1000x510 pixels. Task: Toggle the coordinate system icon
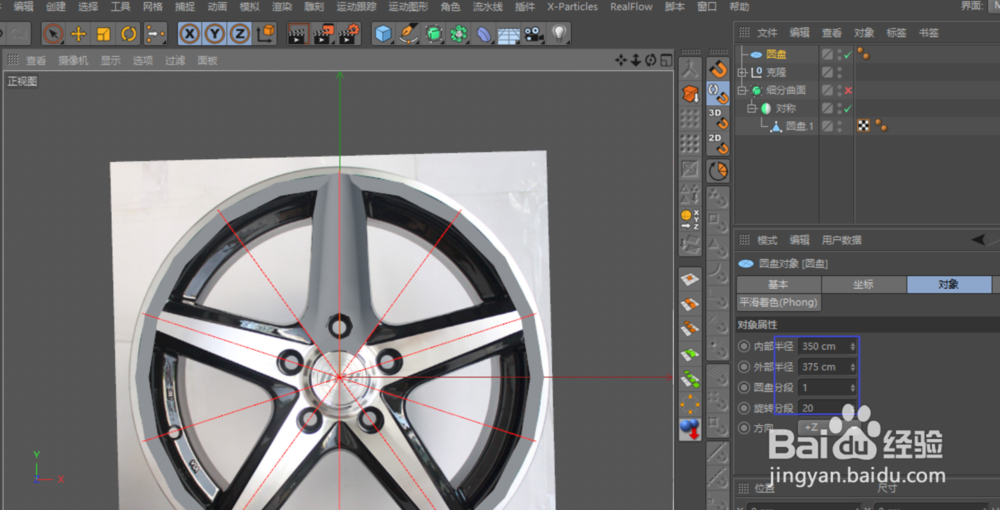(x=265, y=34)
